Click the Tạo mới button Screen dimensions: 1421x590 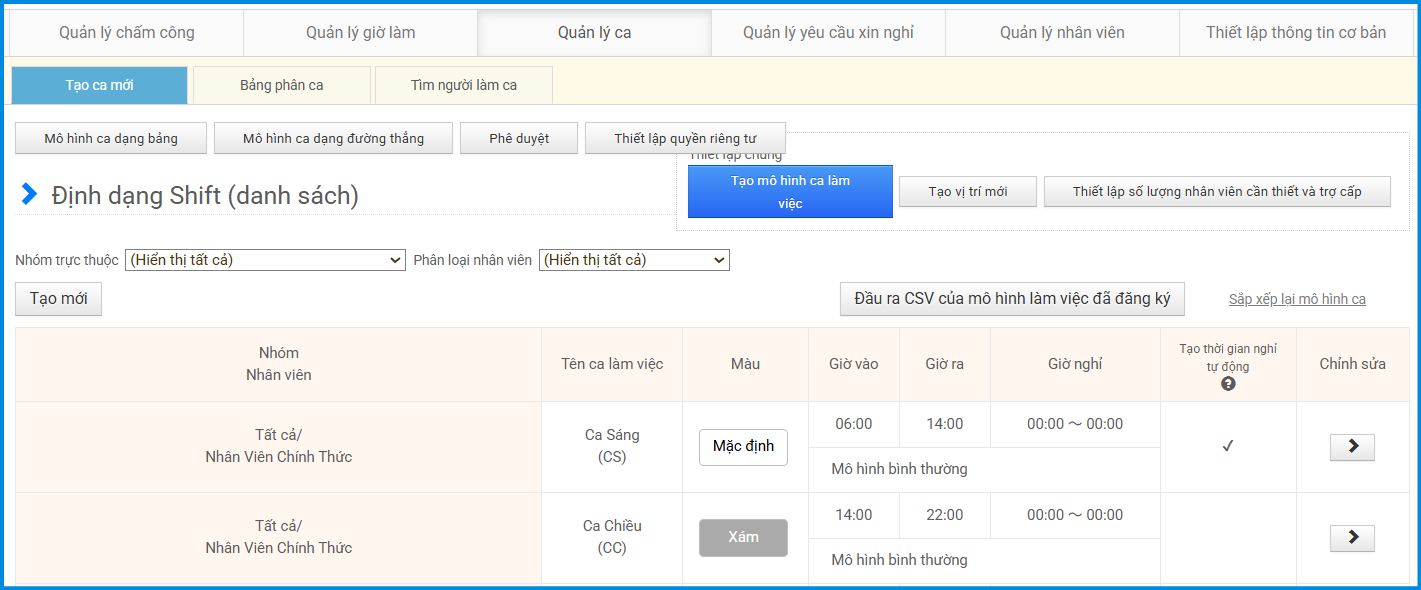[59, 299]
